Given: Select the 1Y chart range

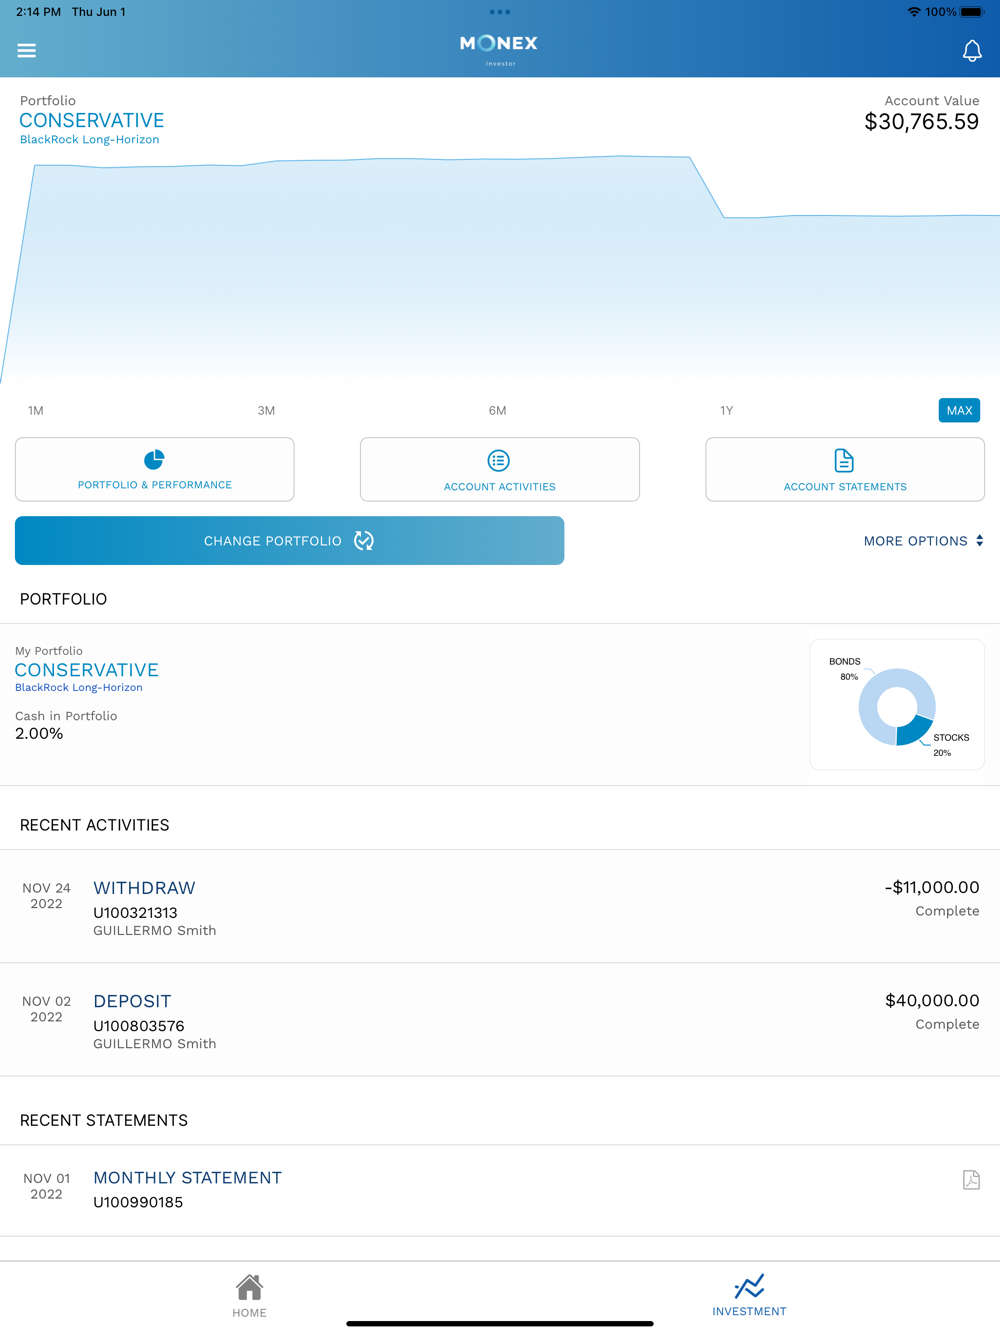Looking at the screenshot, I should point(727,411).
